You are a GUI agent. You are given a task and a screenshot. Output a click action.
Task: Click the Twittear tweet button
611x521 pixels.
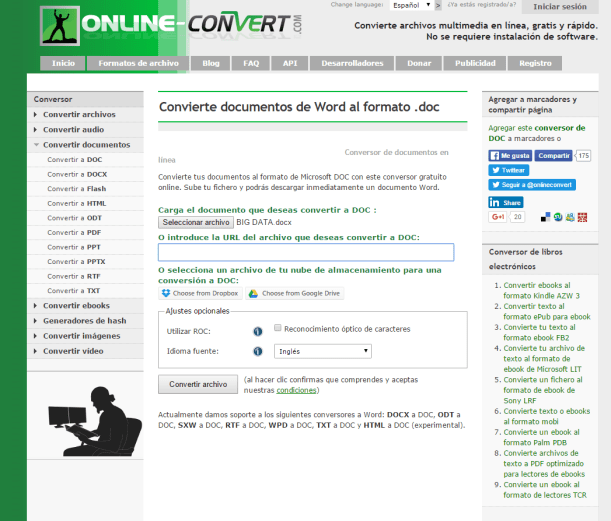[x=509, y=170]
